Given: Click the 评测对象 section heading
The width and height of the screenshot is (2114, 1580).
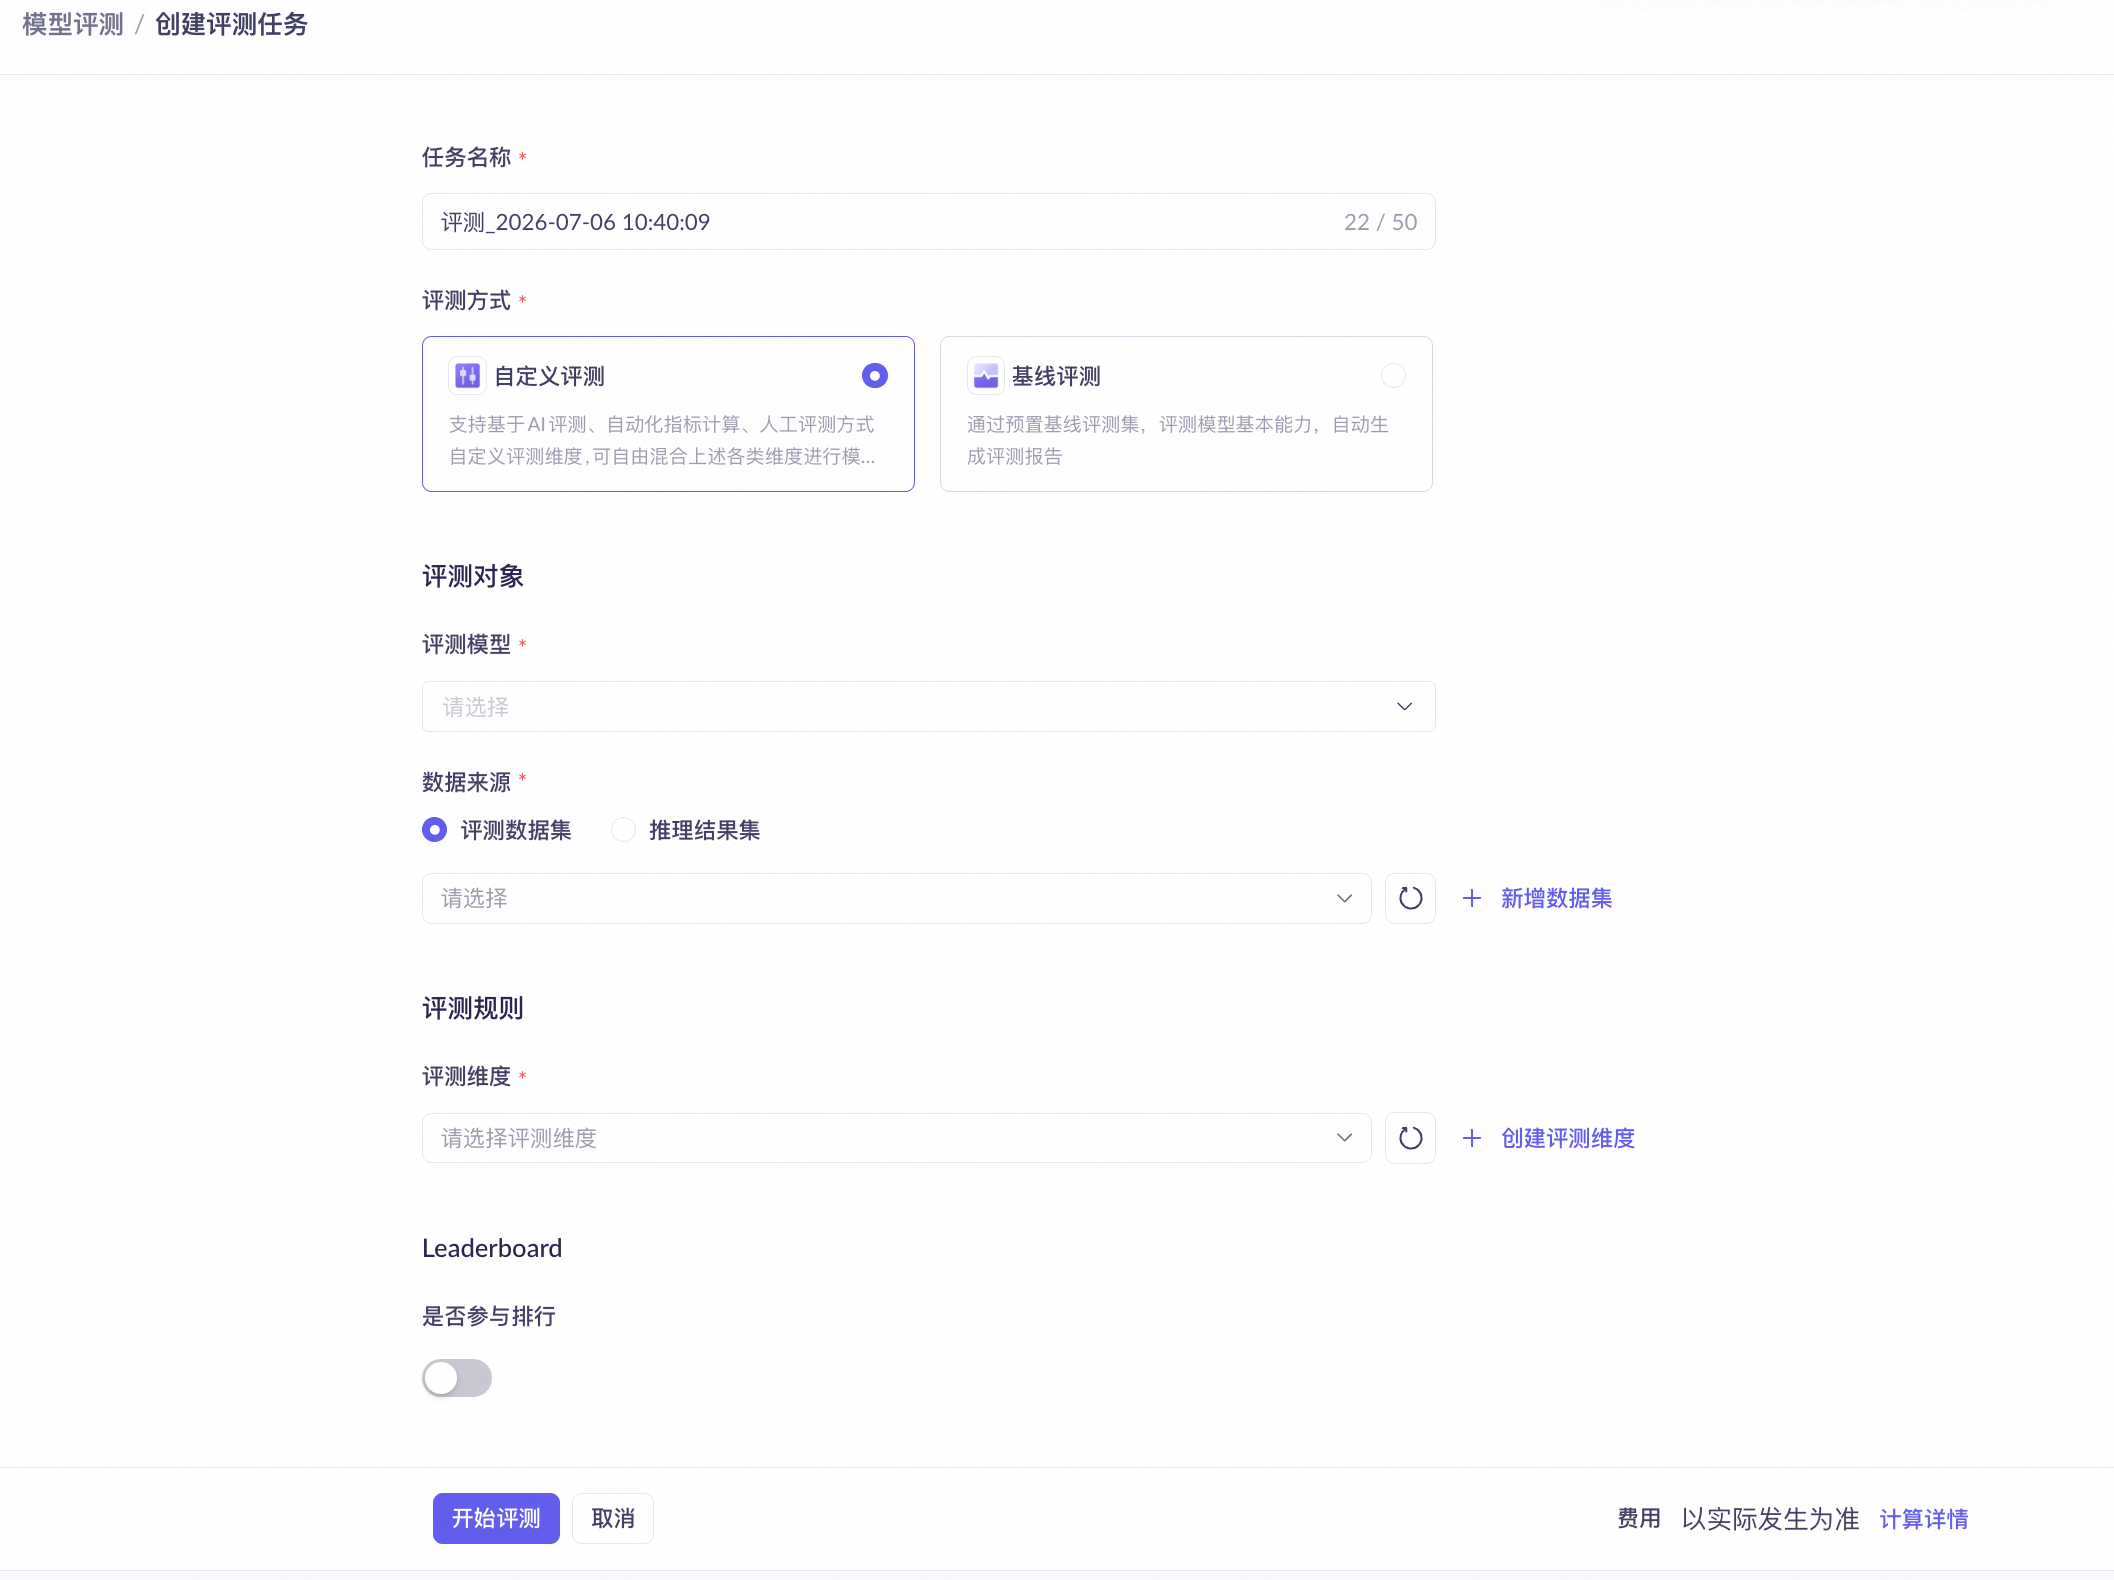Looking at the screenshot, I should point(473,576).
